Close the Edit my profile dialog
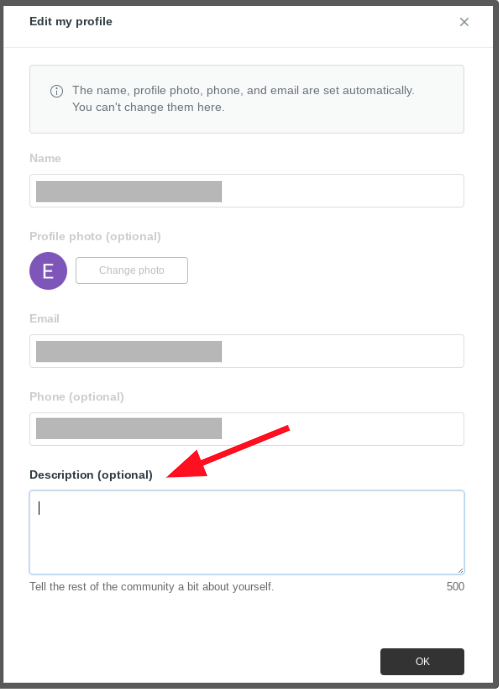The height and width of the screenshot is (689, 499). click(x=464, y=22)
